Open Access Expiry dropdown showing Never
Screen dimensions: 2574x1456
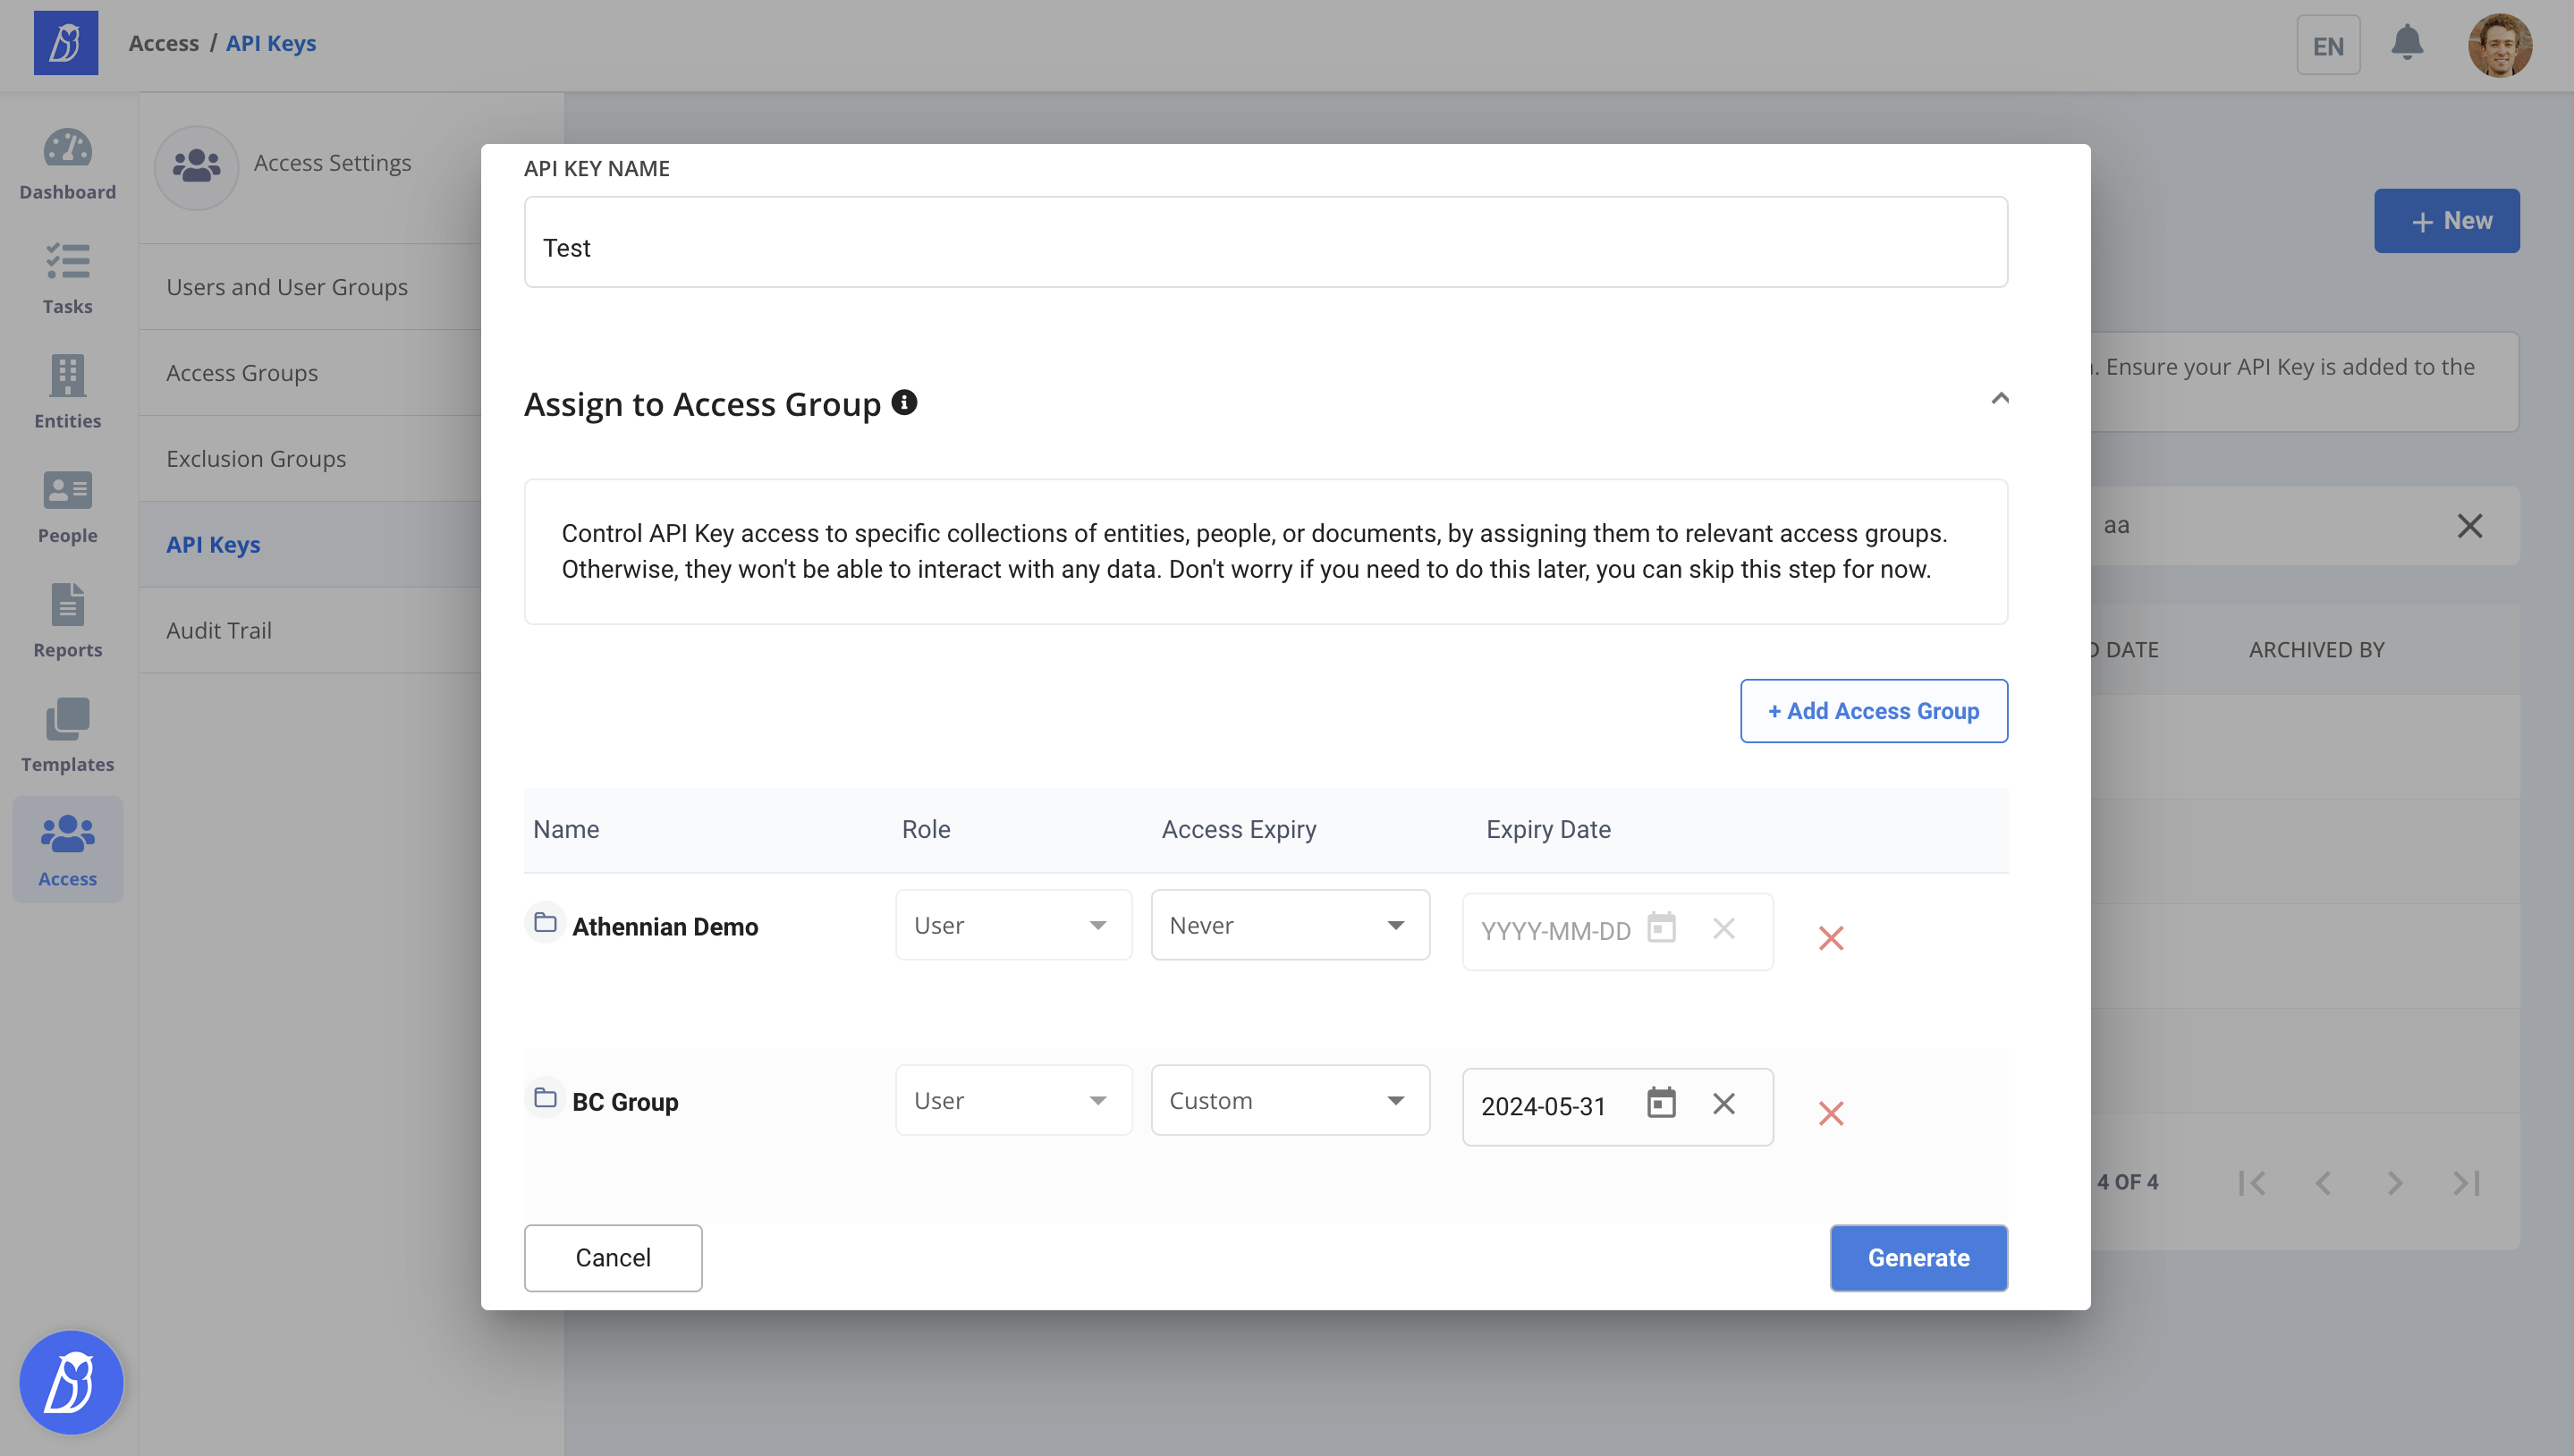(1289, 925)
